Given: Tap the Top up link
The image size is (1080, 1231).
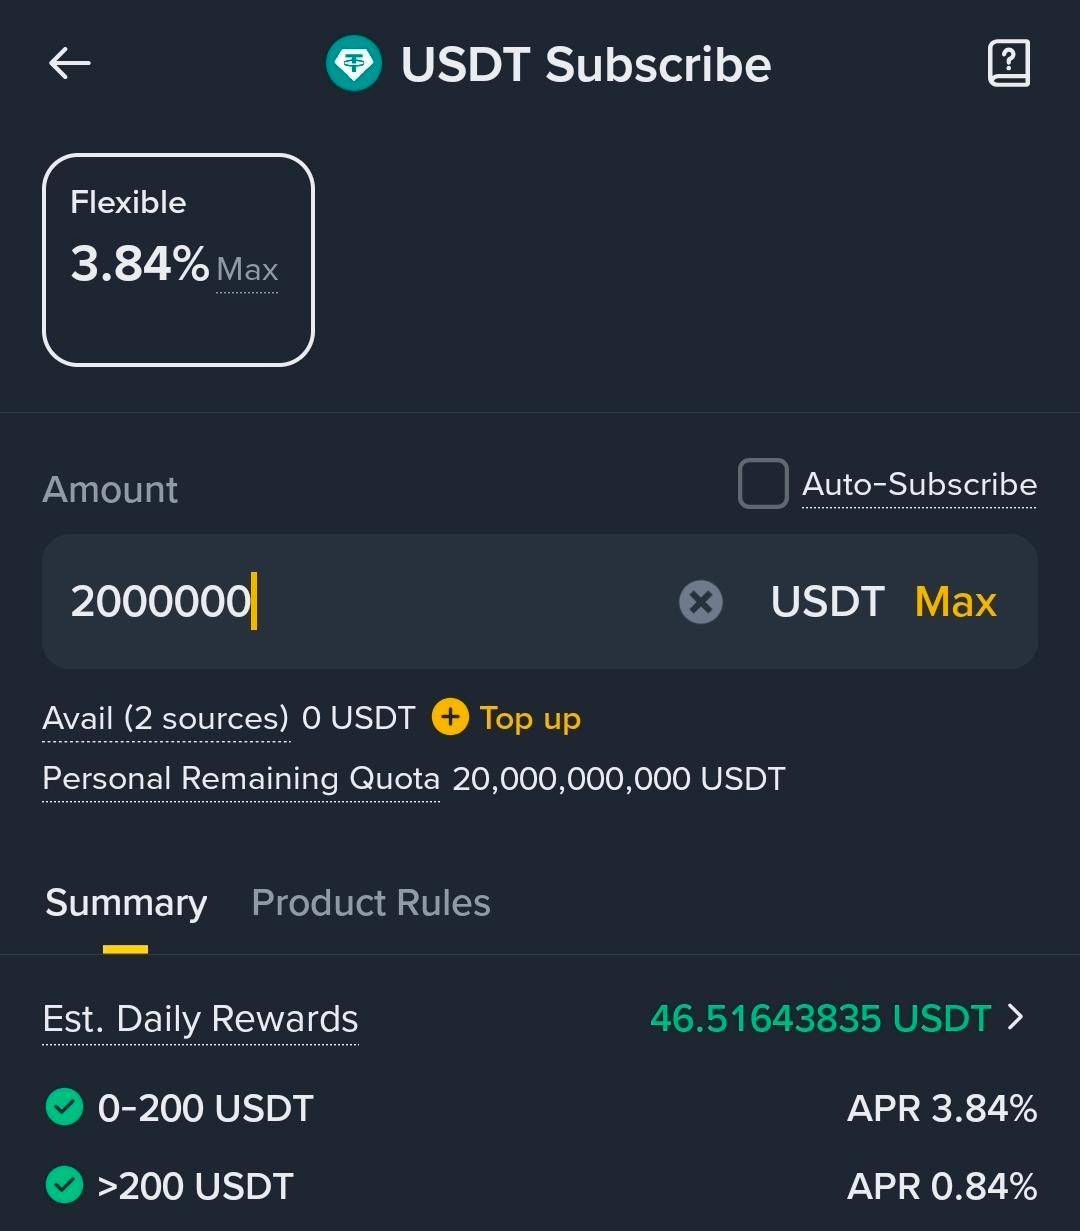Looking at the screenshot, I should (x=530, y=718).
